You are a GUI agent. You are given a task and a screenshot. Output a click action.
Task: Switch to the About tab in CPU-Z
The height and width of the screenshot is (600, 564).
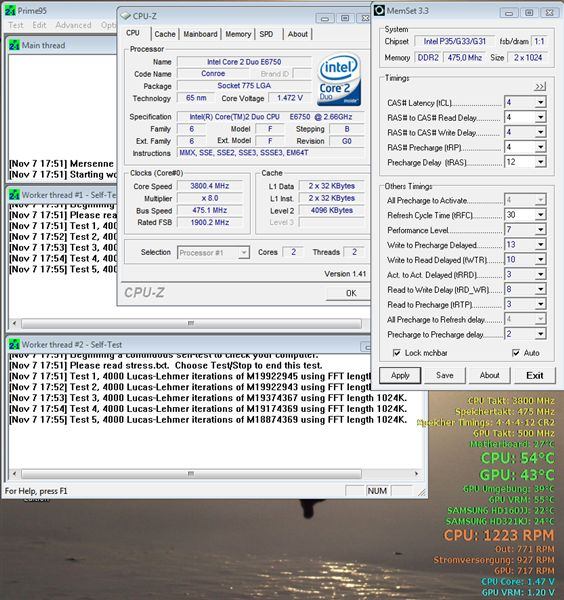pos(298,34)
